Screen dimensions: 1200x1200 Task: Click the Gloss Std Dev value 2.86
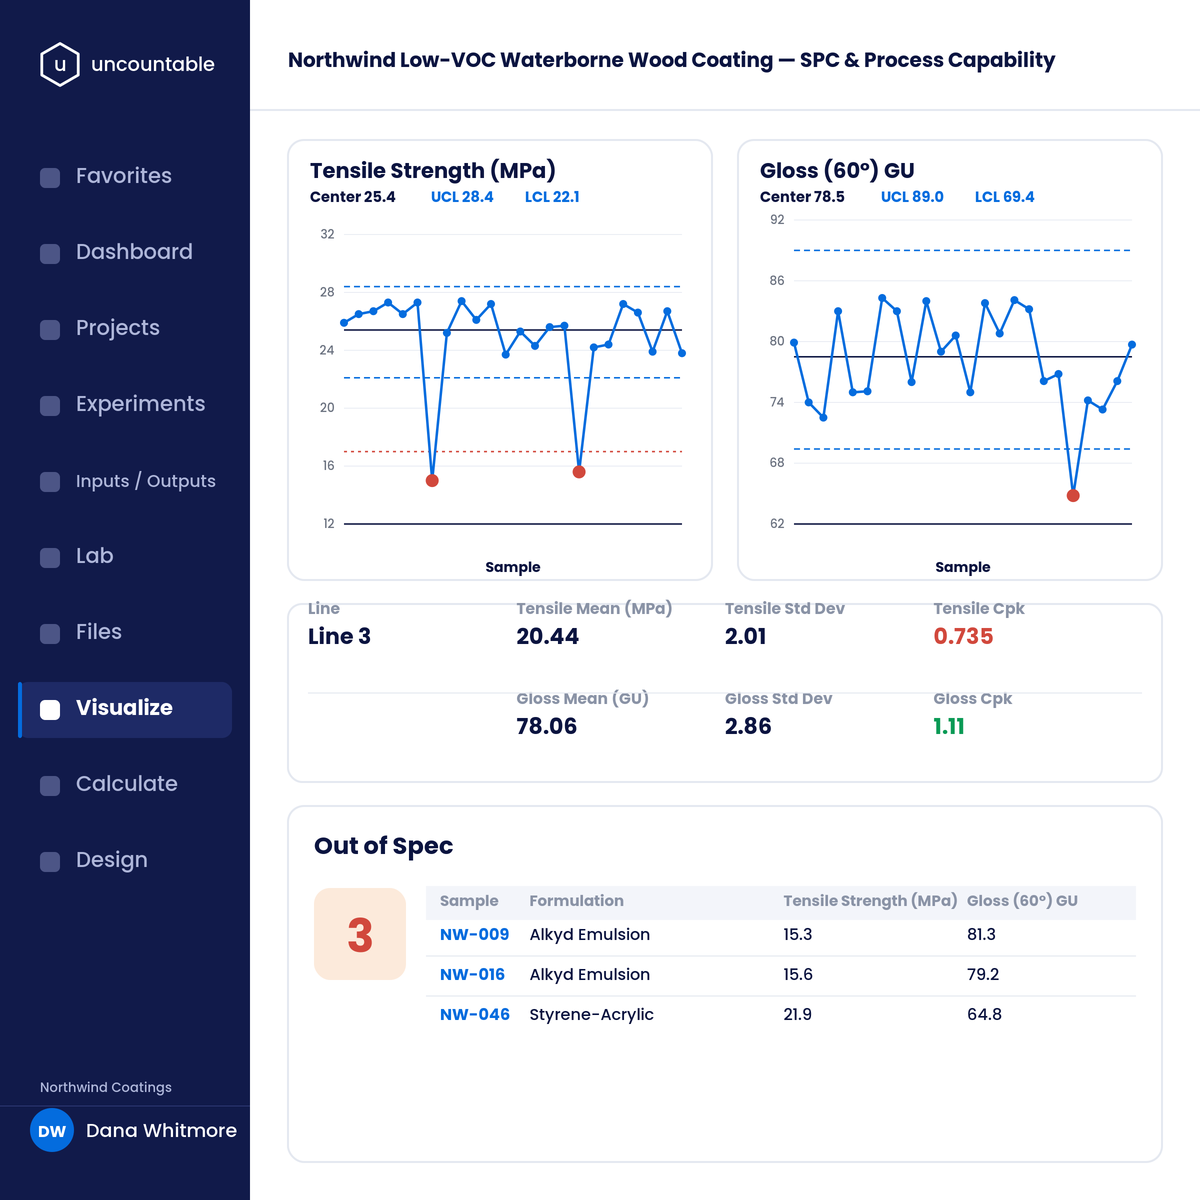748,727
